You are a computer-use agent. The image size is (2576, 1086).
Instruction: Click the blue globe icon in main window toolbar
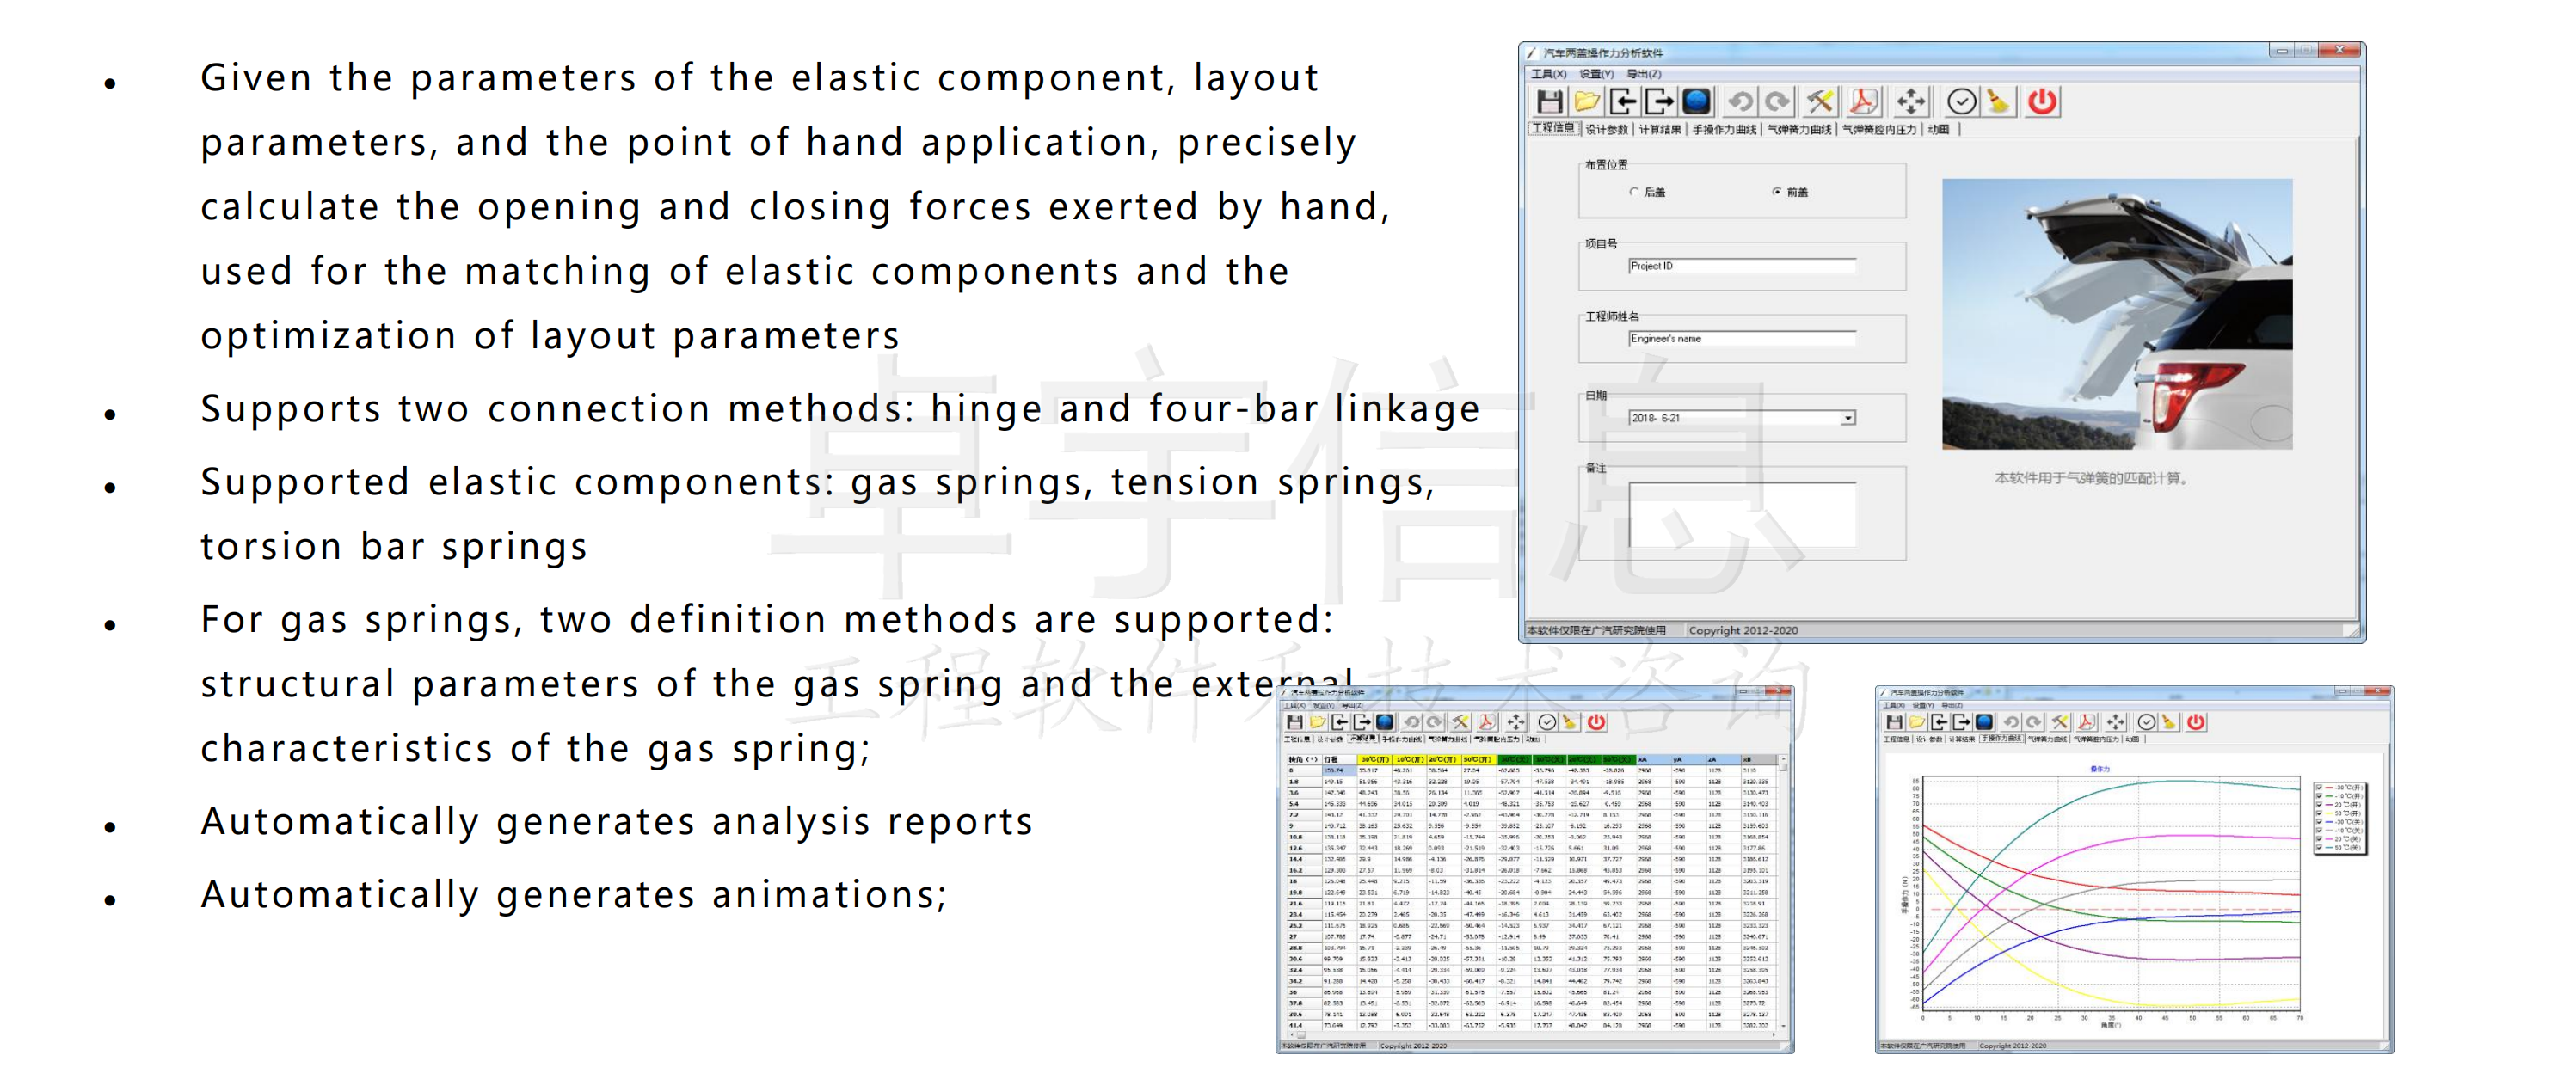(x=1696, y=102)
